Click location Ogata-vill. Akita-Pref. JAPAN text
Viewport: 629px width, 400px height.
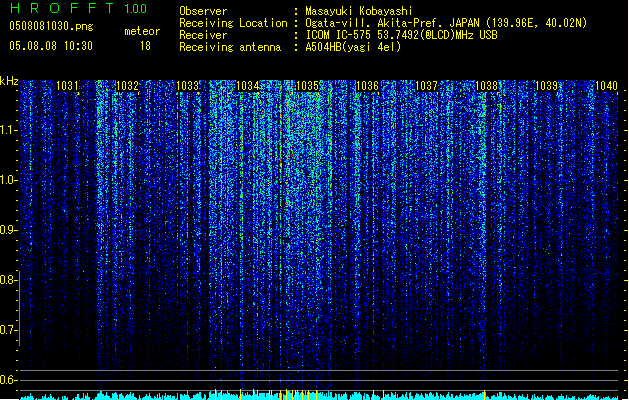392,23
